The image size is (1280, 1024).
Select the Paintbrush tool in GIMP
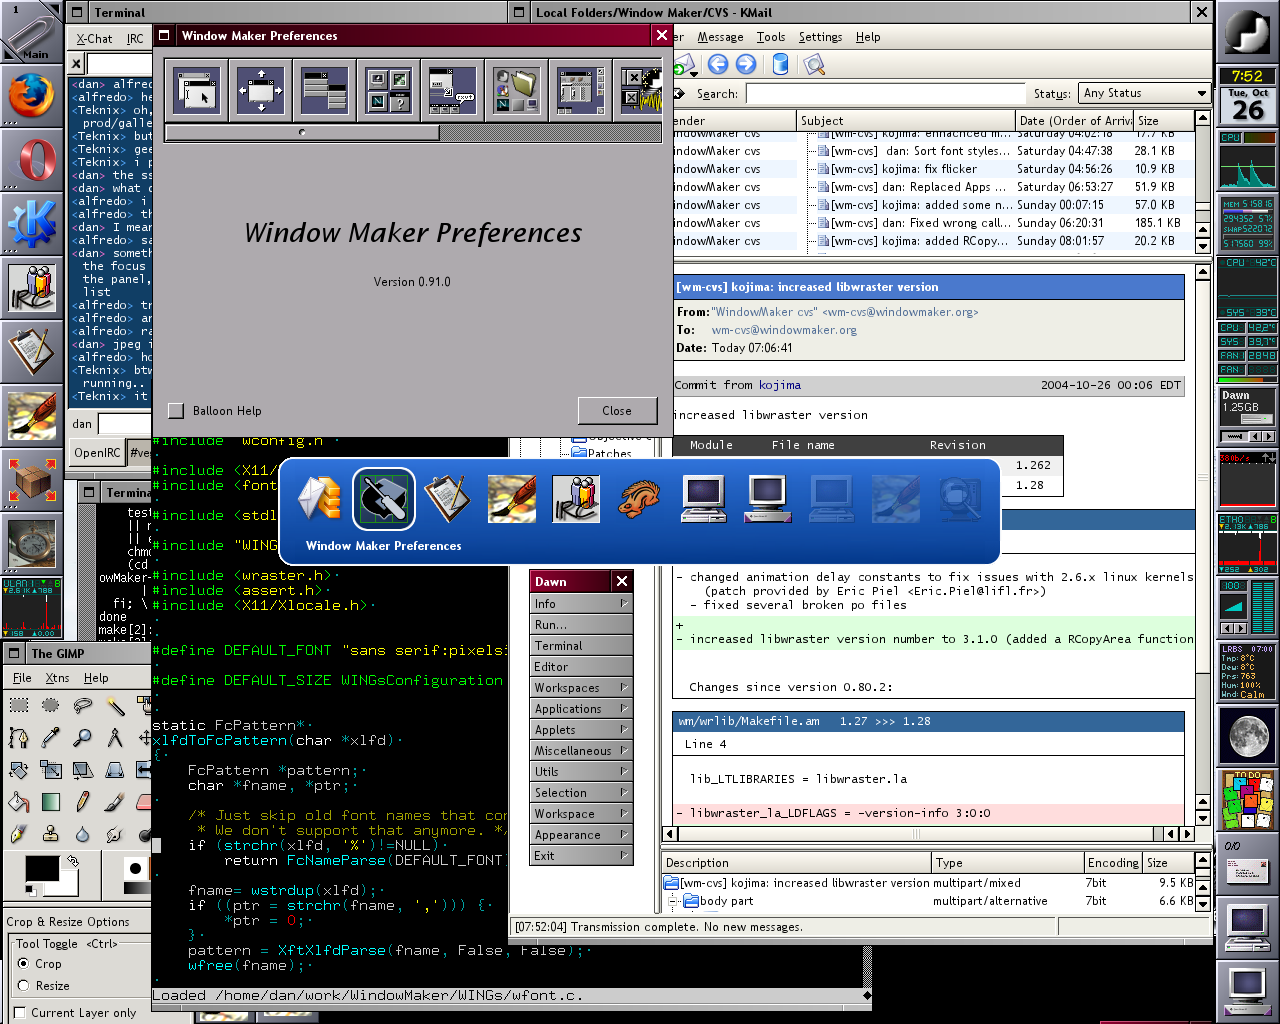(115, 802)
